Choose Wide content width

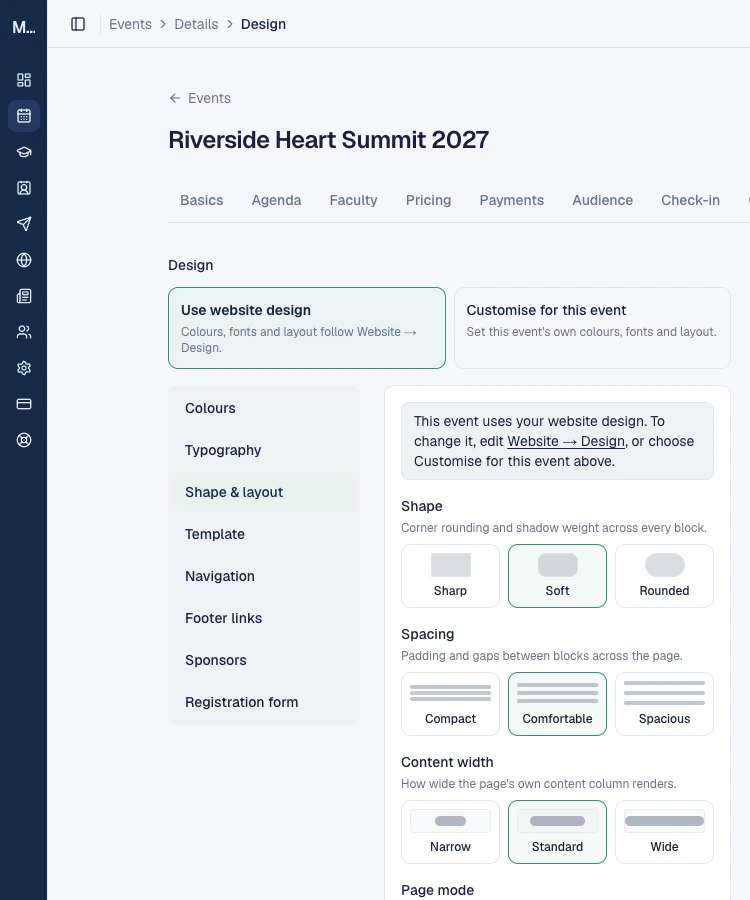pyautogui.click(x=664, y=832)
